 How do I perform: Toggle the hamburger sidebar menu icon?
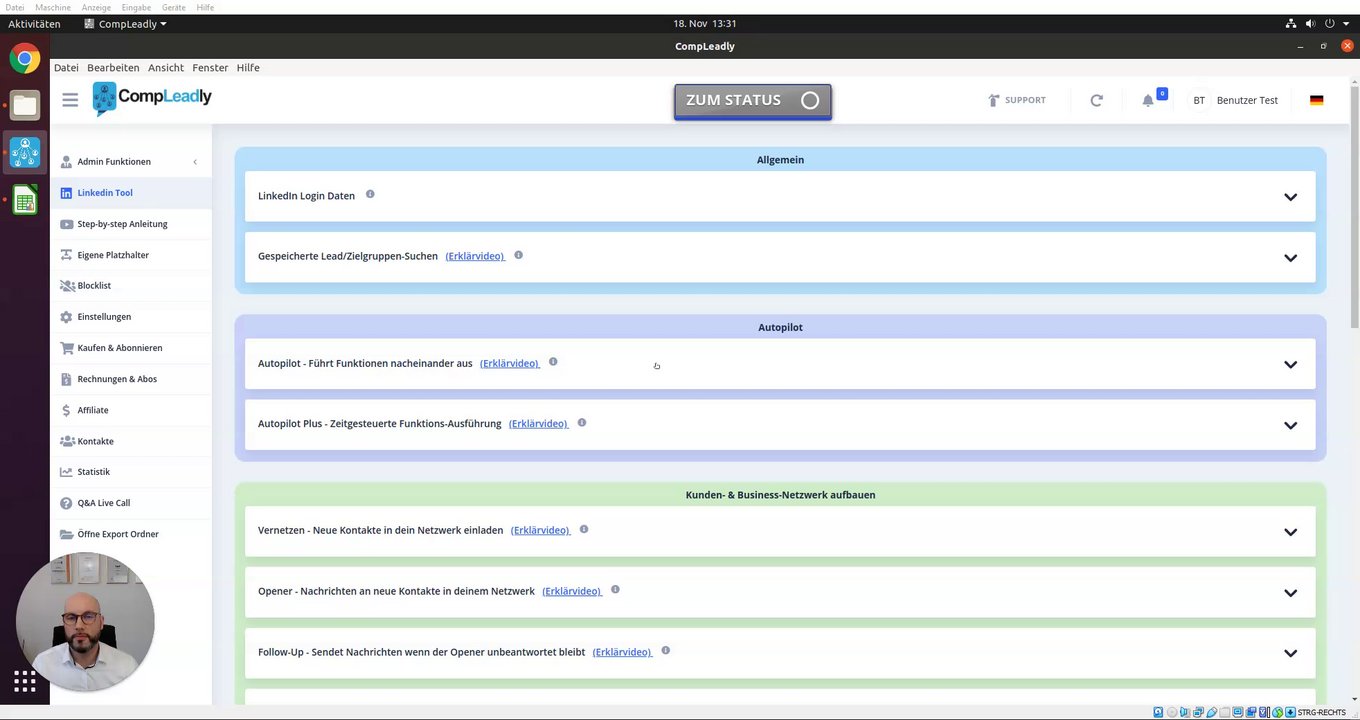pos(70,100)
